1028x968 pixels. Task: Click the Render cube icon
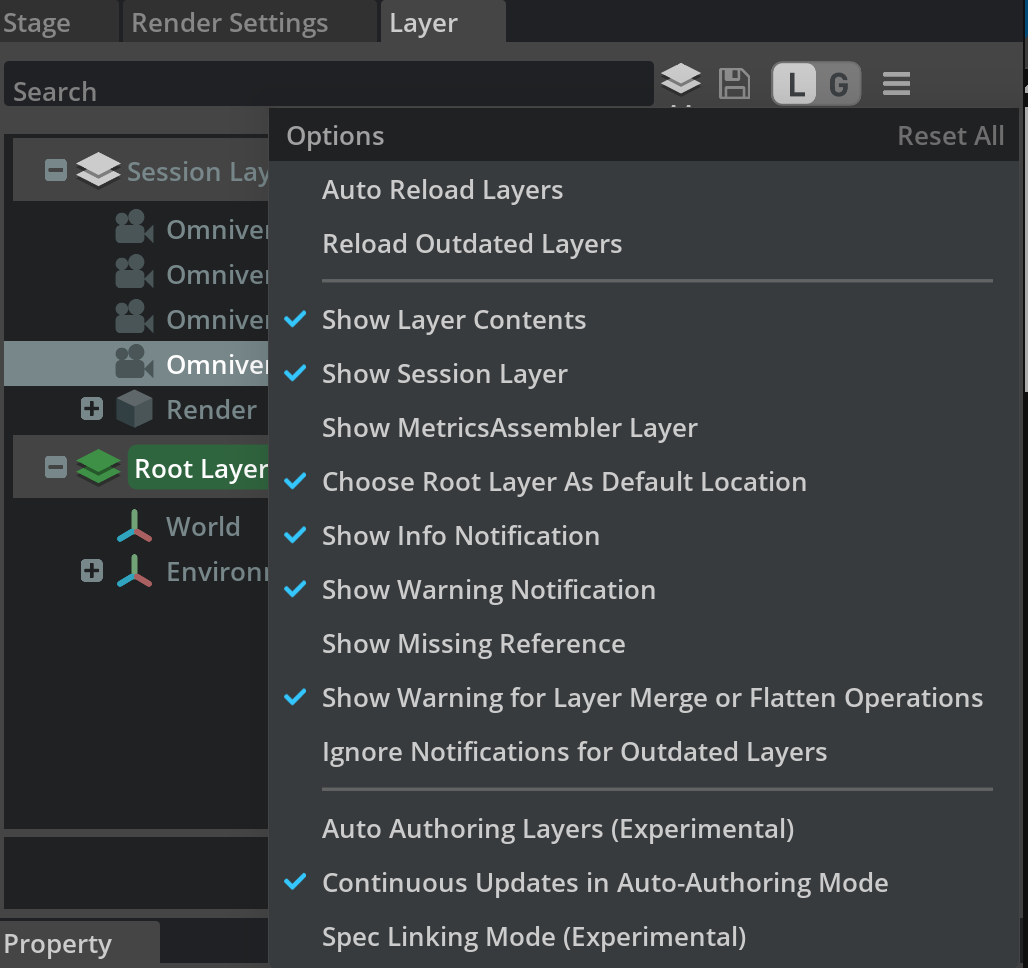click(x=134, y=410)
